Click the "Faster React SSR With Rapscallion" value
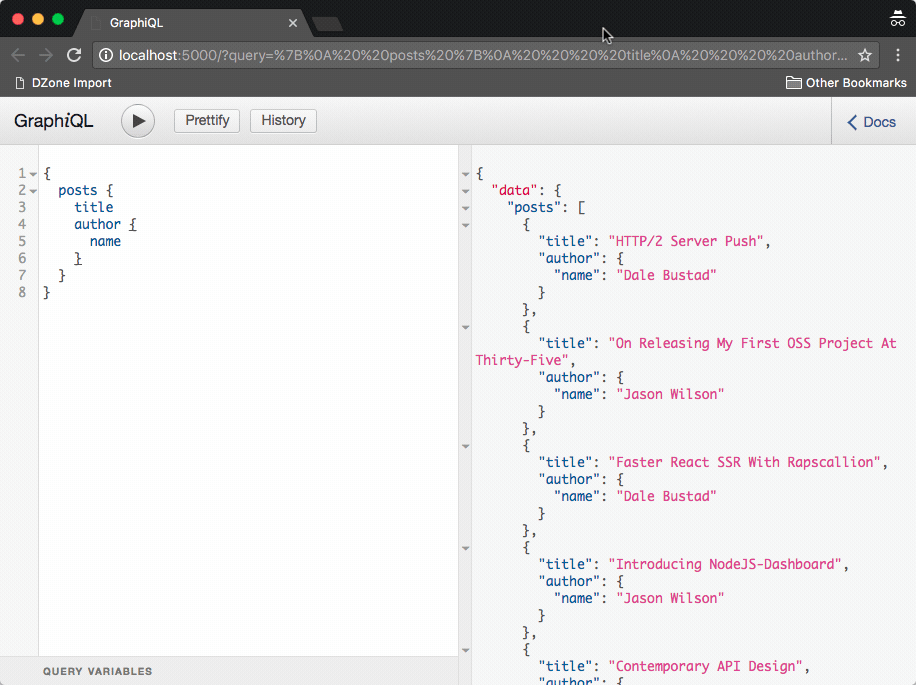The image size is (916, 685). tap(744, 462)
